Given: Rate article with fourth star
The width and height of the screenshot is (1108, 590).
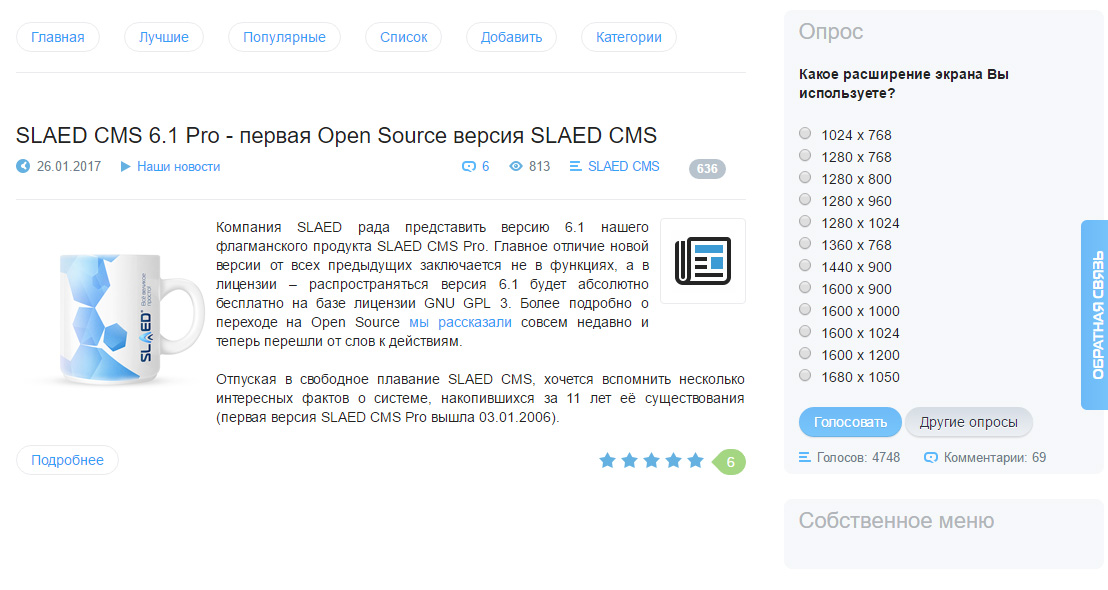Looking at the screenshot, I should [673, 461].
